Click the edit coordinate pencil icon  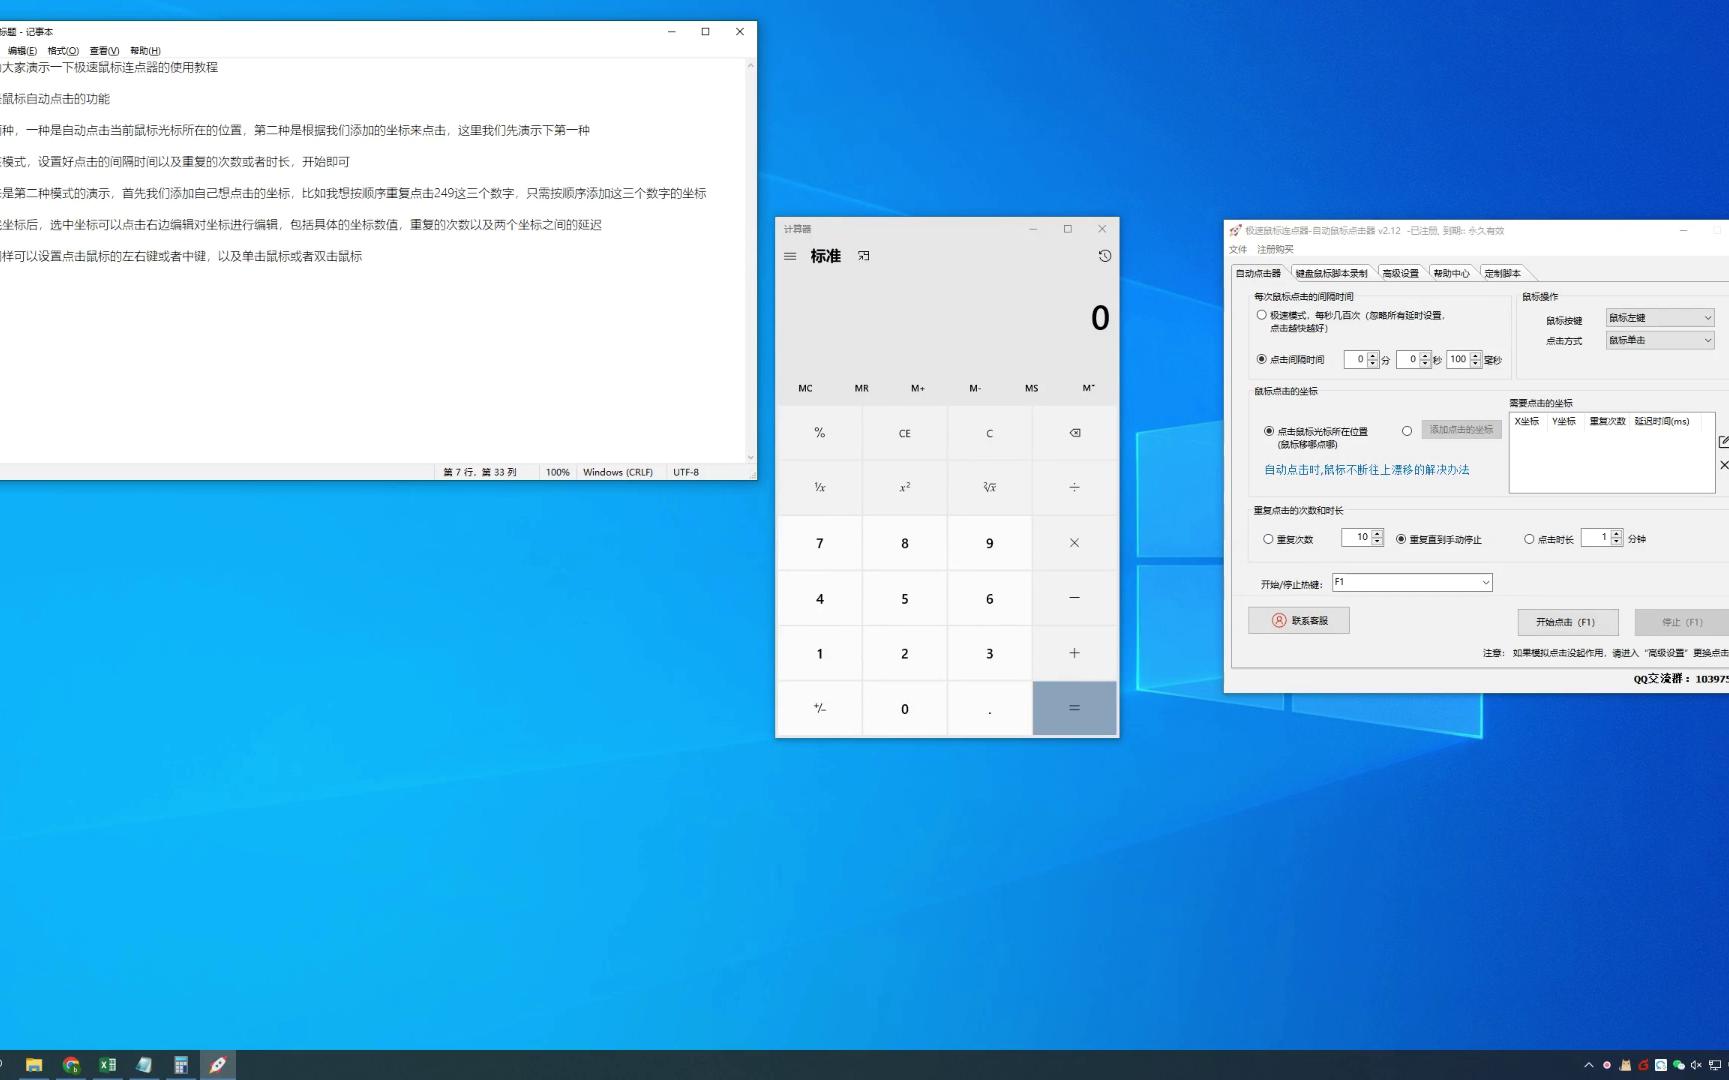pos(1723,441)
